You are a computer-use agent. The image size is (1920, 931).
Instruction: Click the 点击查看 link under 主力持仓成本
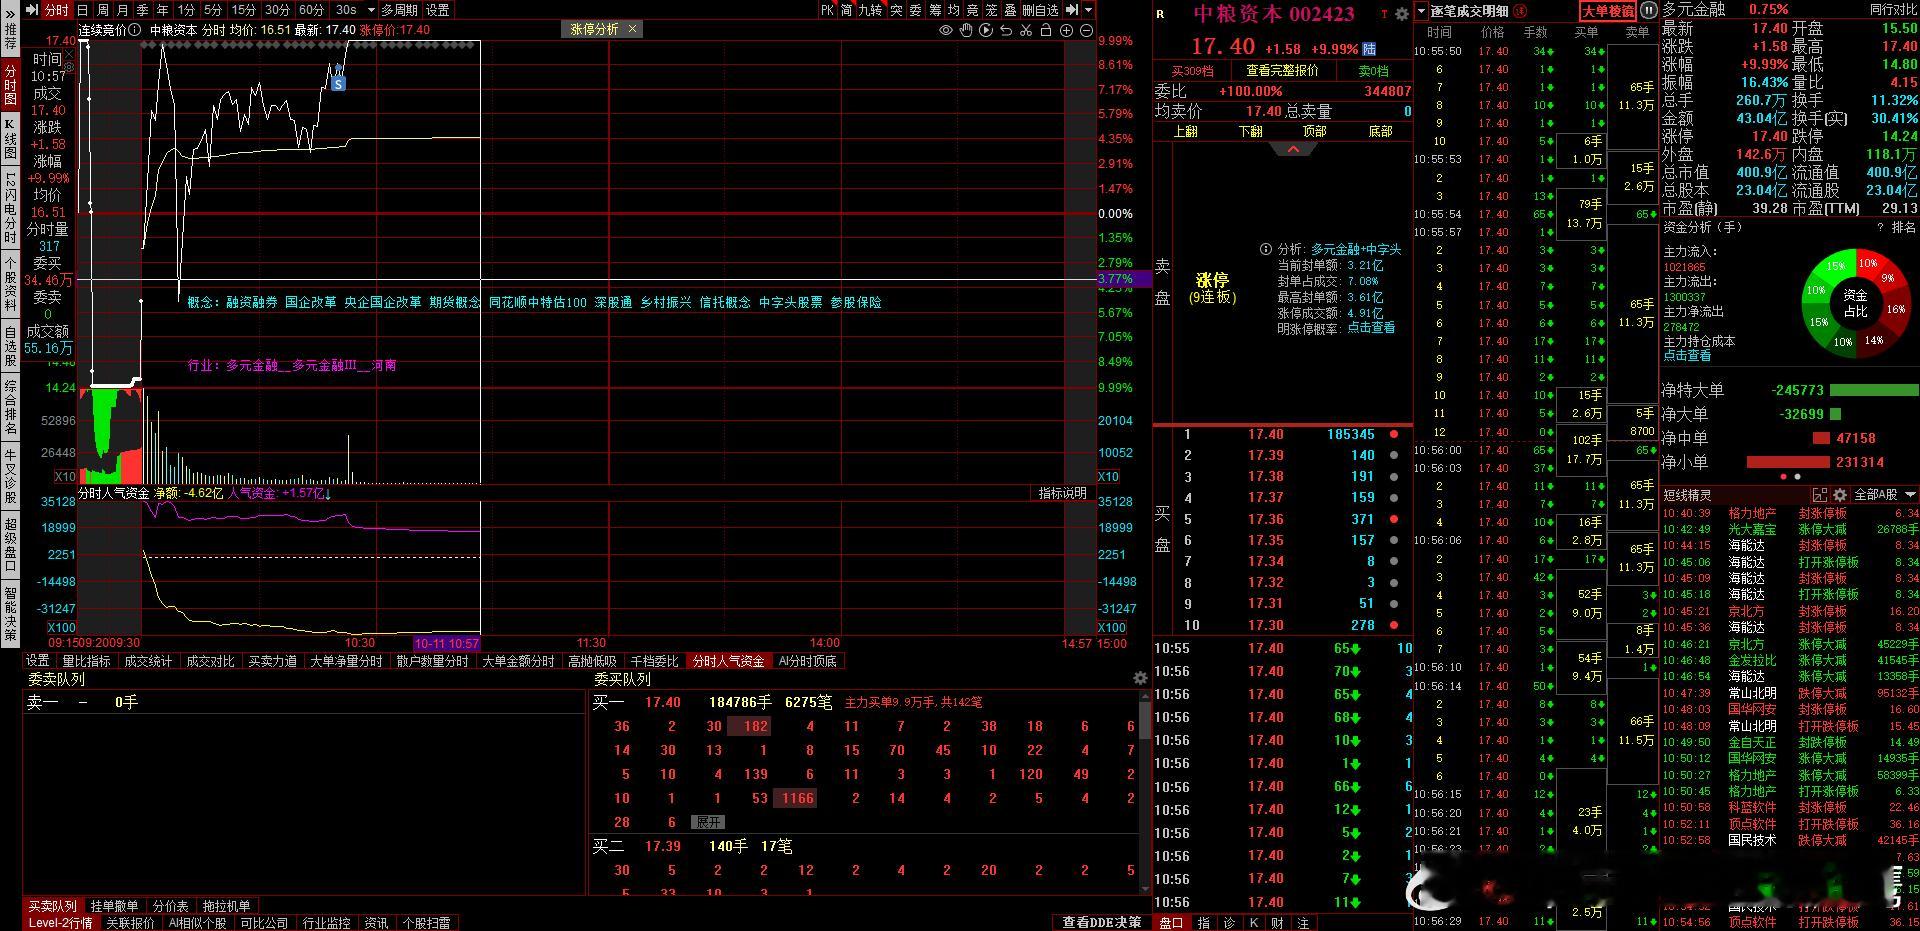tap(1687, 355)
